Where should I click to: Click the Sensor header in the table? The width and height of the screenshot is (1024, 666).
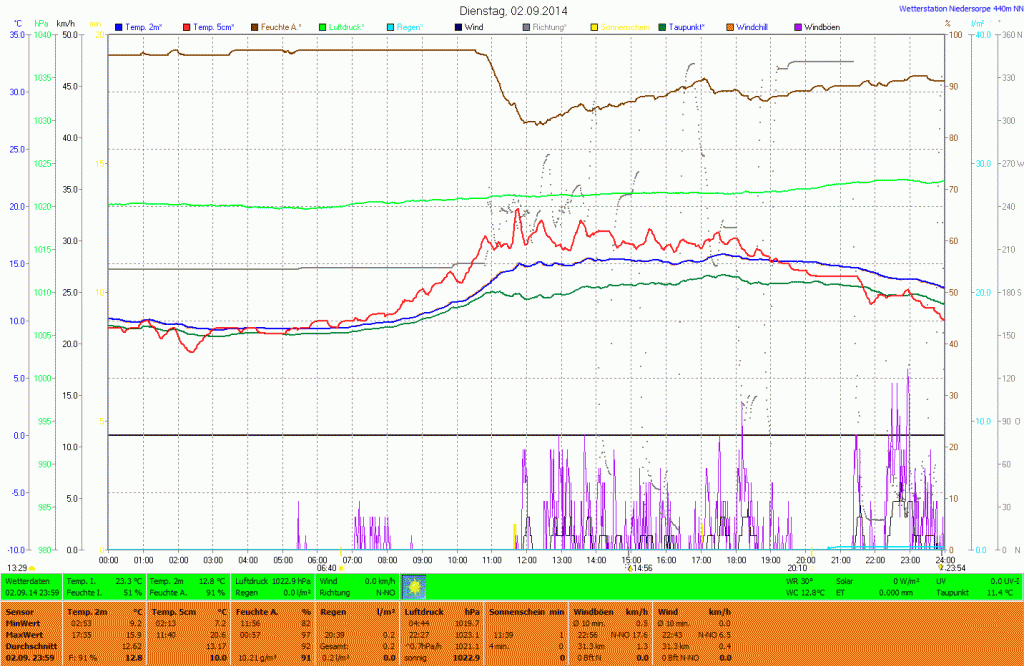click(x=19, y=610)
